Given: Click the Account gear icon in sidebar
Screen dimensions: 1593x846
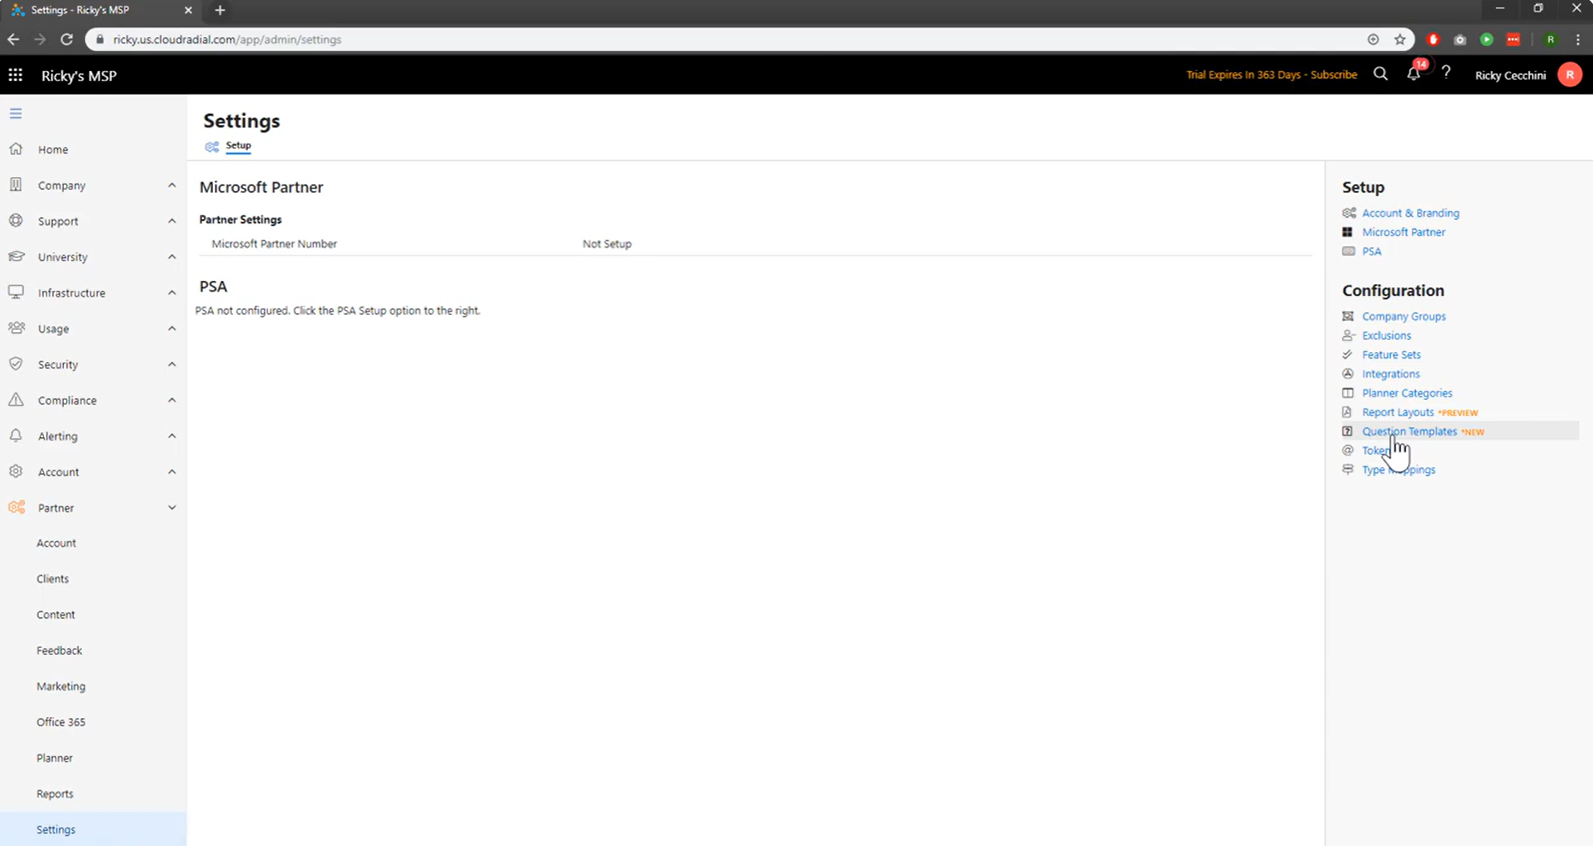Looking at the screenshot, I should [16, 472].
